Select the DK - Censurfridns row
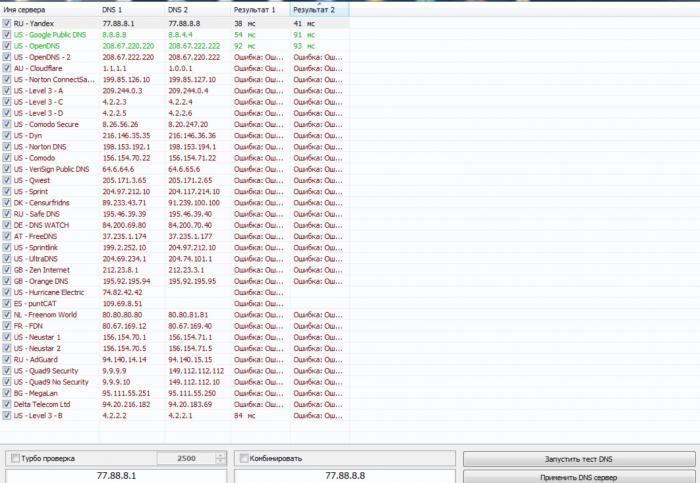 [175, 203]
